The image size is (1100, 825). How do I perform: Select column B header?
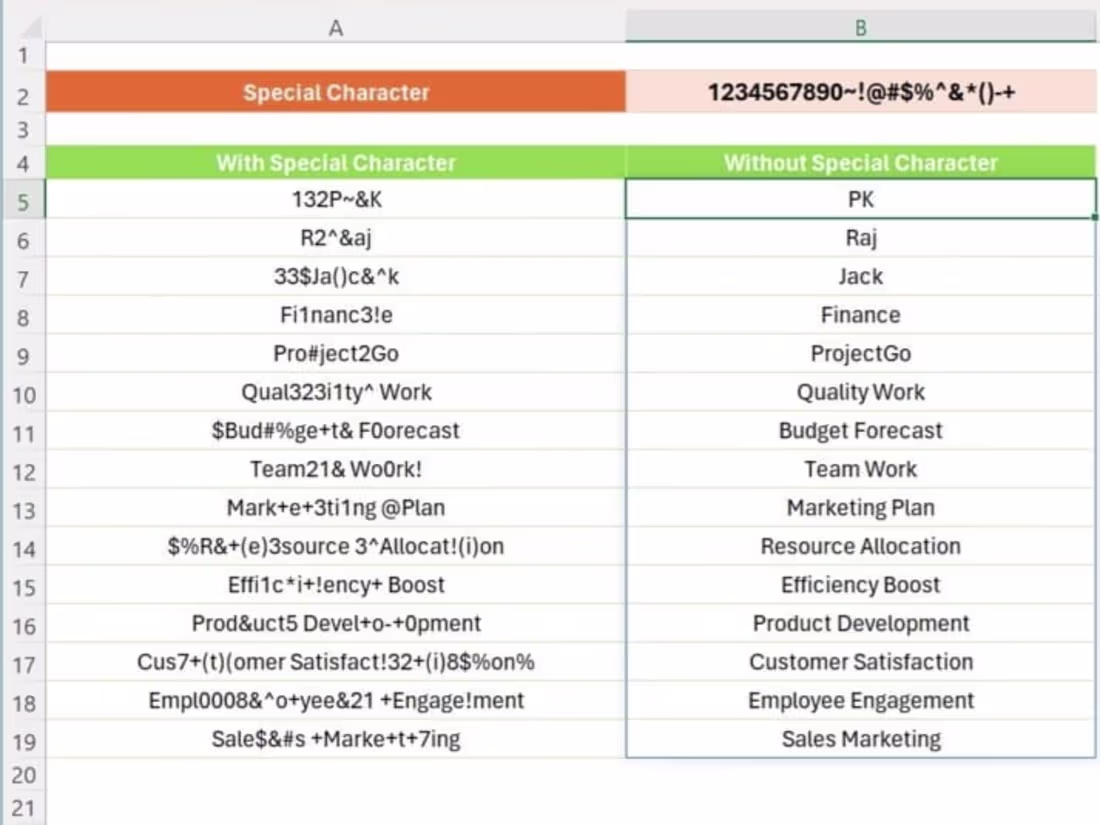click(x=861, y=28)
